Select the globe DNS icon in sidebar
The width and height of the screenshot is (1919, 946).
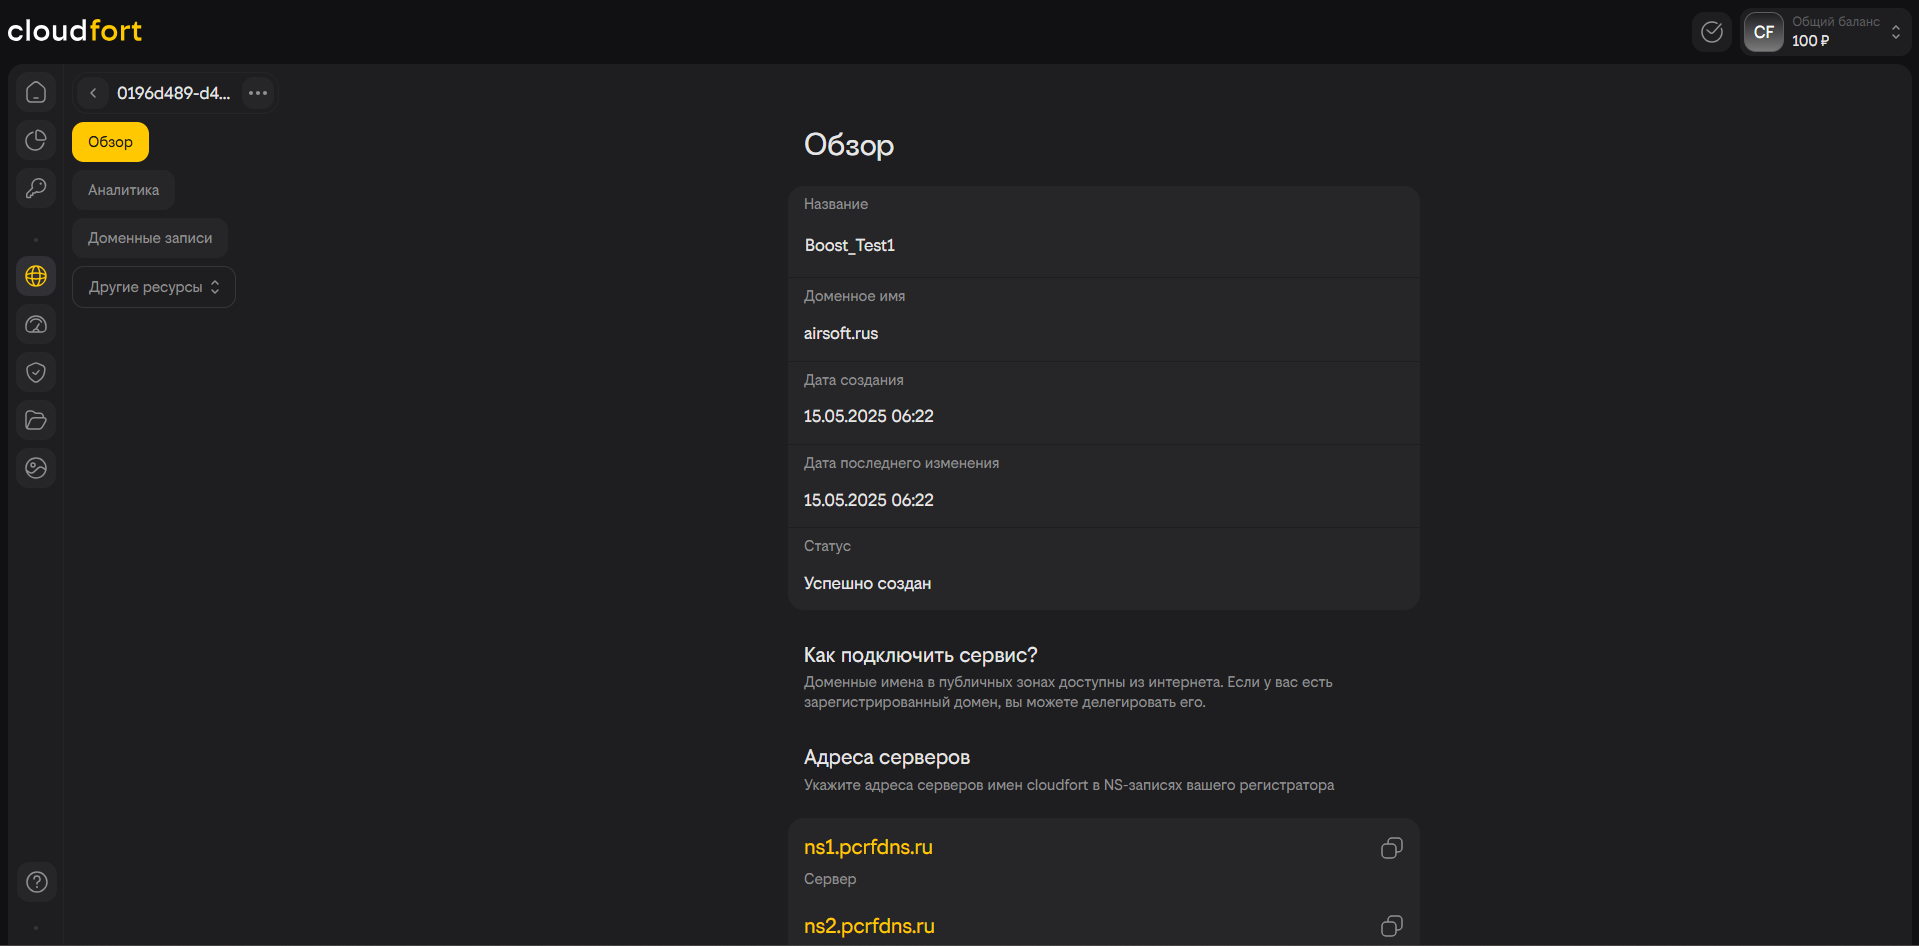click(x=36, y=276)
